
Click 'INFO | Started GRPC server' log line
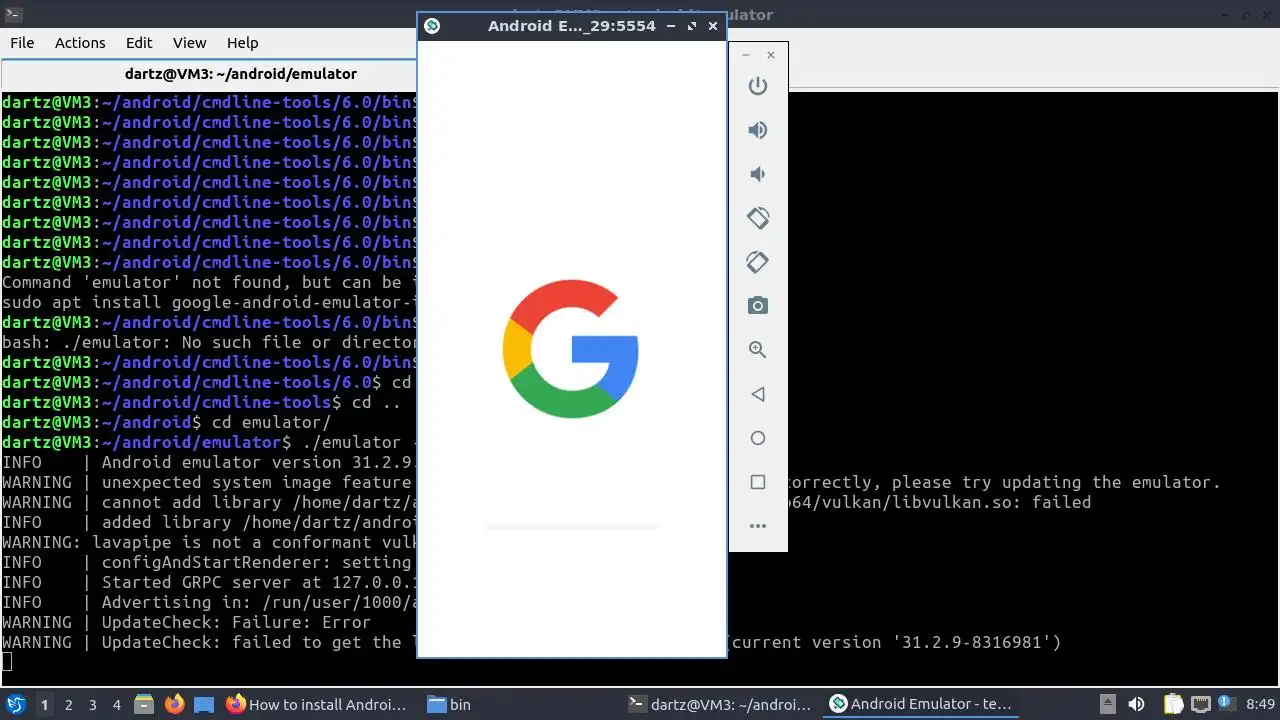coord(209,582)
